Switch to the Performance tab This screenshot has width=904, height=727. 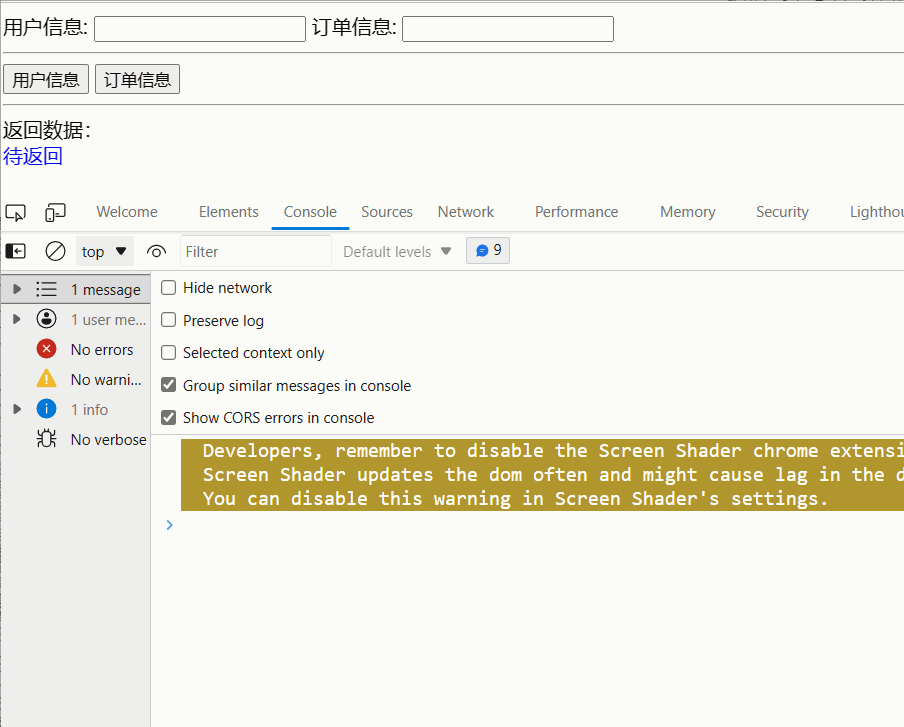pyautogui.click(x=577, y=212)
